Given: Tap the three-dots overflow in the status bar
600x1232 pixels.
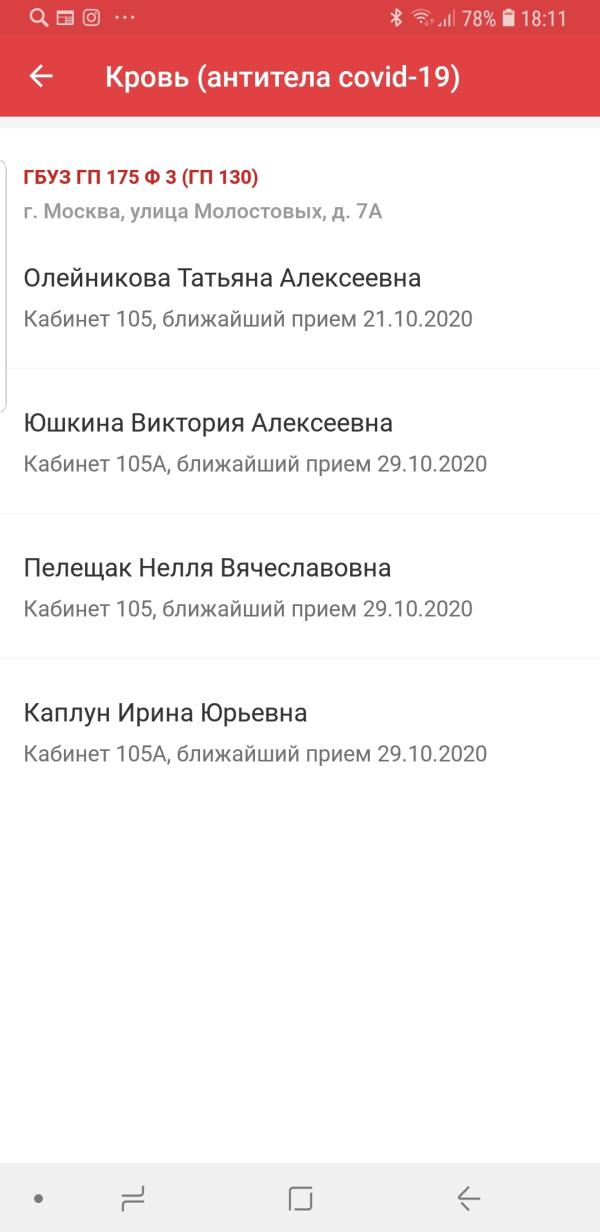Looking at the screenshot, I should [x=124, y=18].
